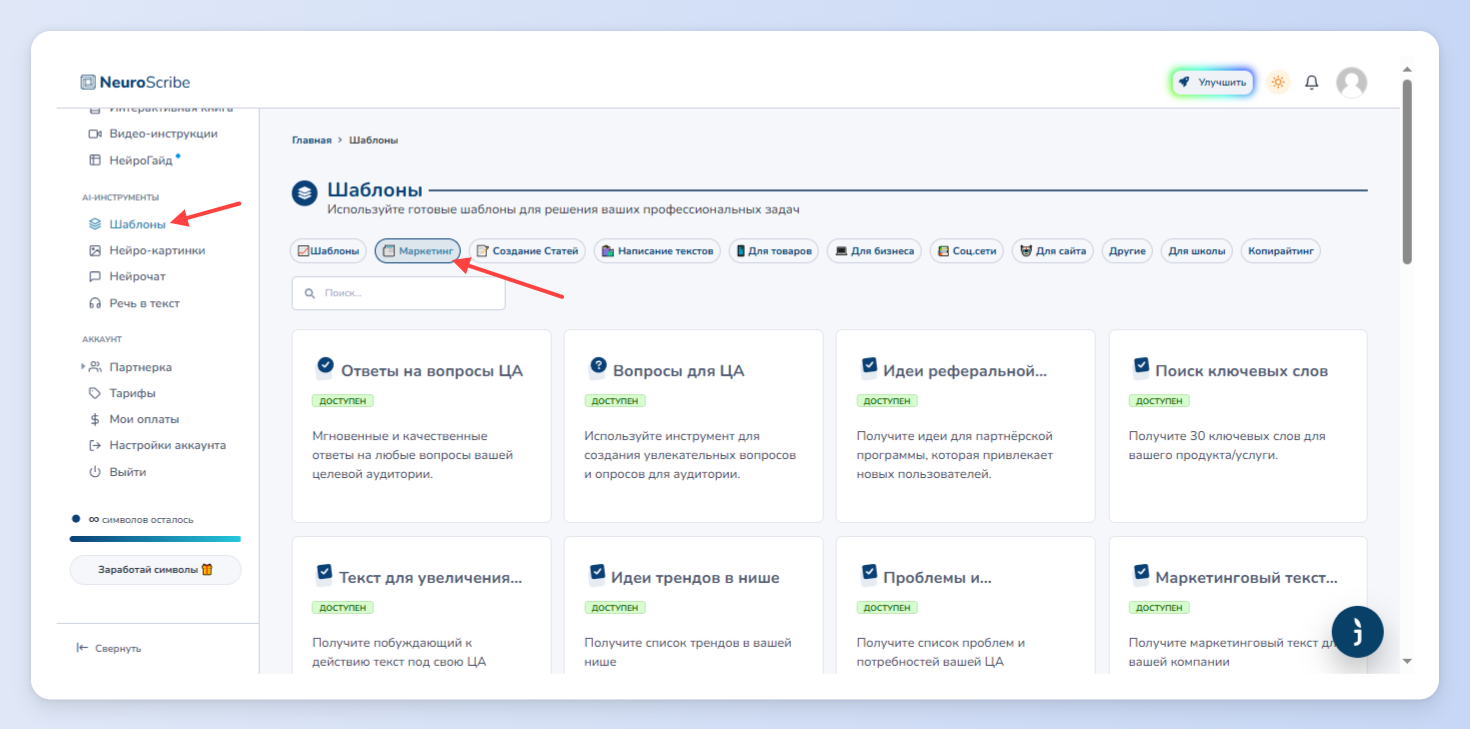This screenshot has width=1470, height=729.
Task: Click the символов осталось progress bar
Action: (155, 538)
